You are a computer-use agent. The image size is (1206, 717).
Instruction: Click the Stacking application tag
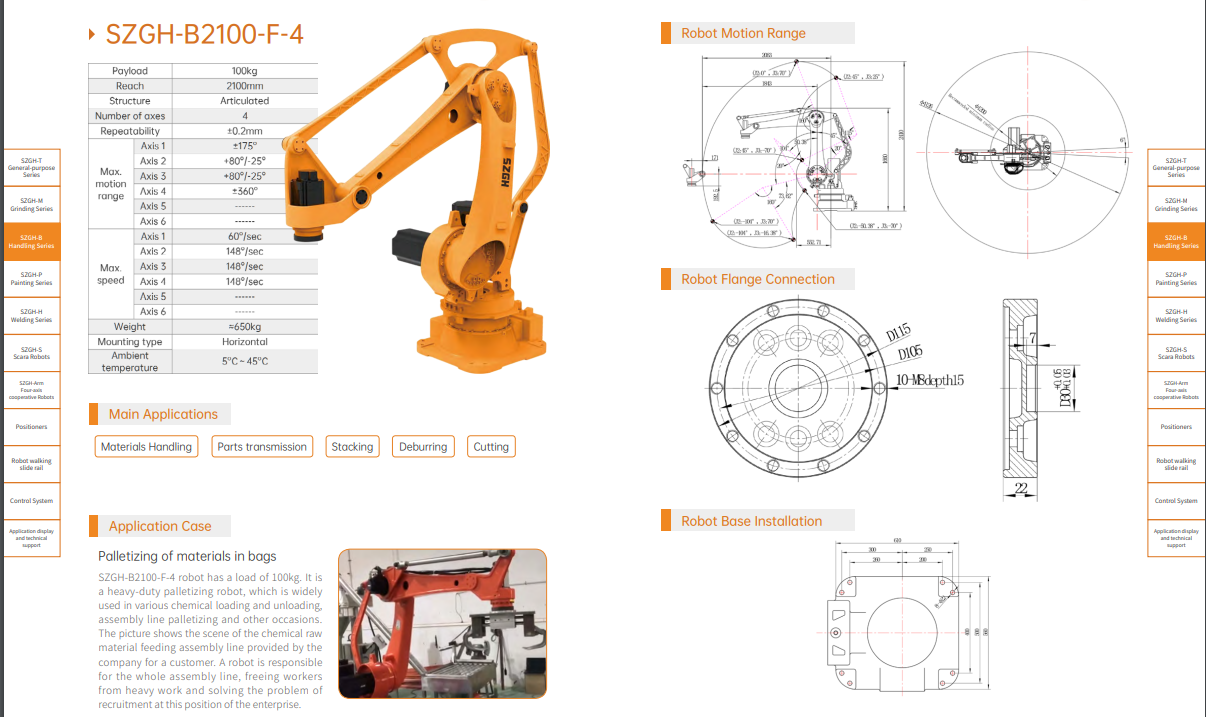(x=352, y=447)
